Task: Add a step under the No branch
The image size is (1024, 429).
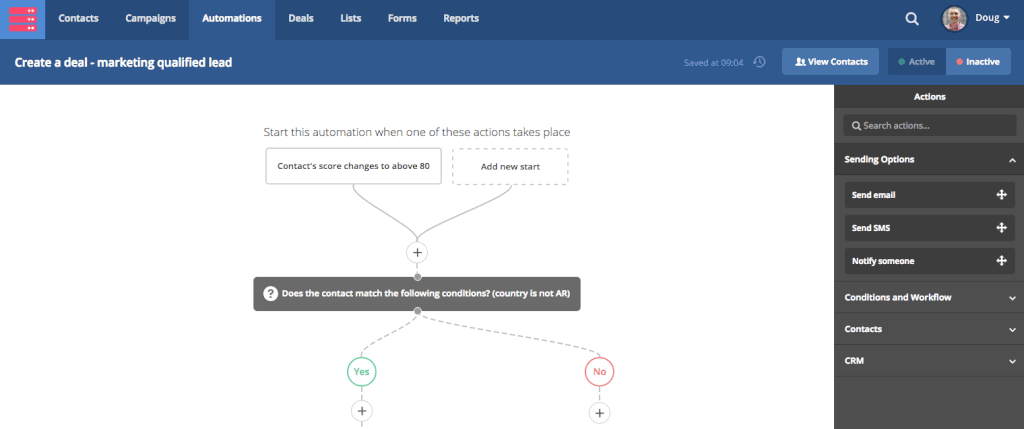Action: tap(599, 411)
